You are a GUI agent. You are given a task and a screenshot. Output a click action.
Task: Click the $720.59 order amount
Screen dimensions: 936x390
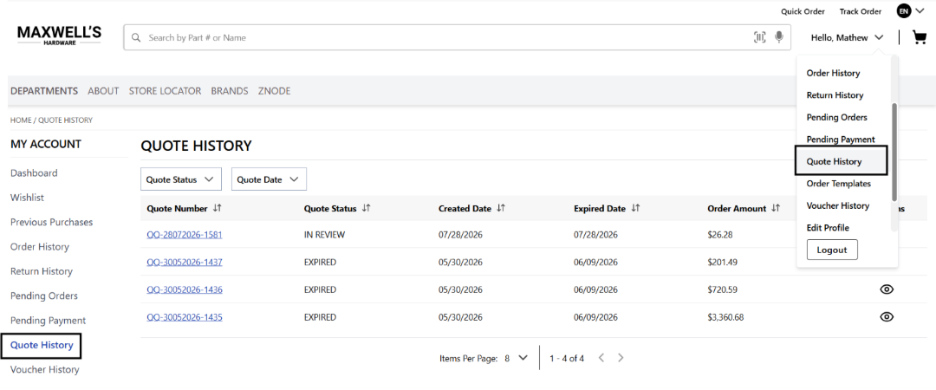pos(722,290)
